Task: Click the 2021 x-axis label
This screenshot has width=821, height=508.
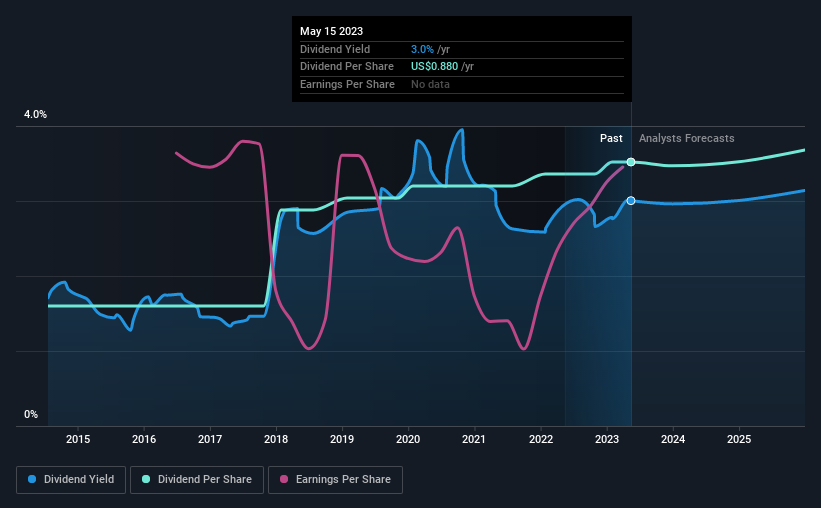Action: point(474,439)
